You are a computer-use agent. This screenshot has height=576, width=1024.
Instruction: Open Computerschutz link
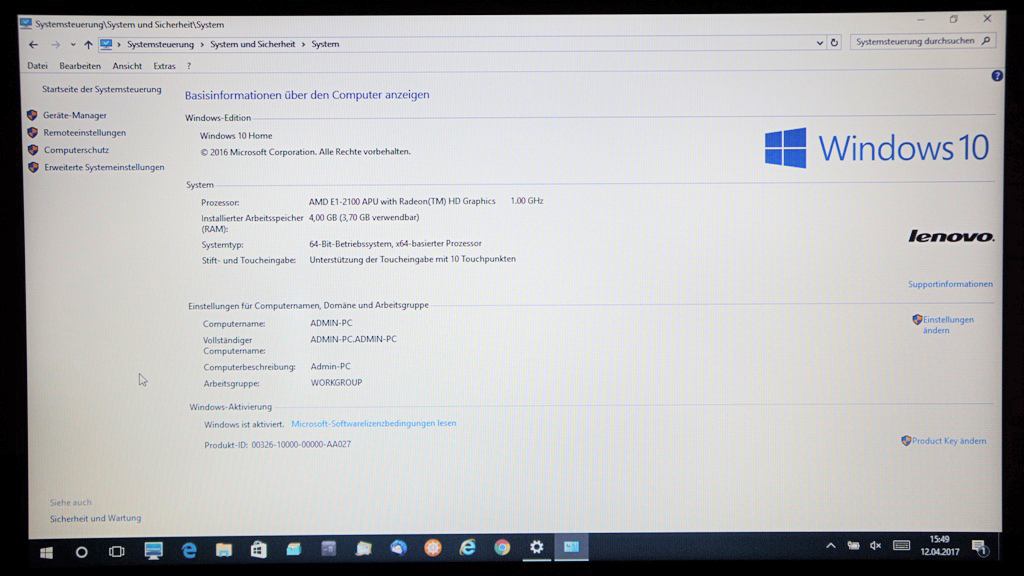76,150
